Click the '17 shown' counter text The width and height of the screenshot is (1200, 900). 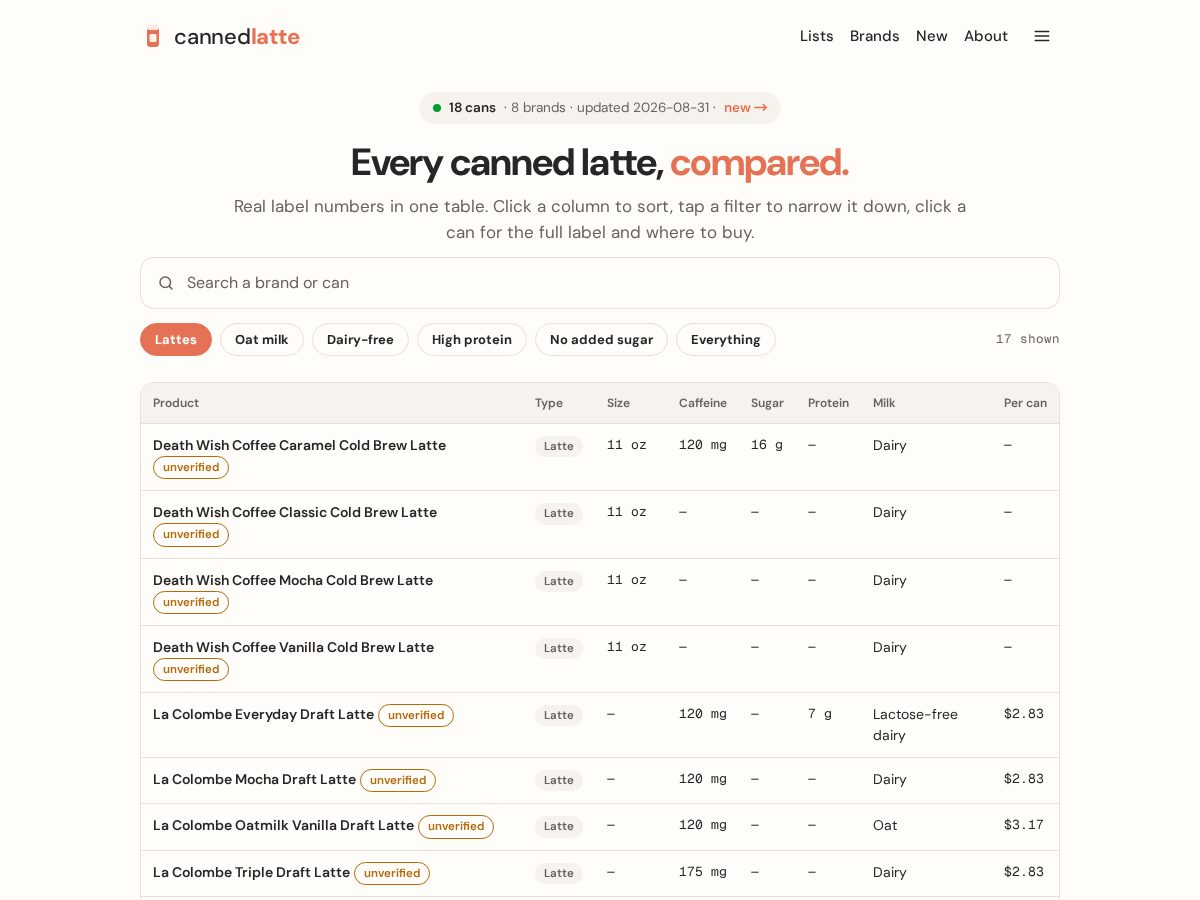pyautogui.click(x=1027, y=340)
